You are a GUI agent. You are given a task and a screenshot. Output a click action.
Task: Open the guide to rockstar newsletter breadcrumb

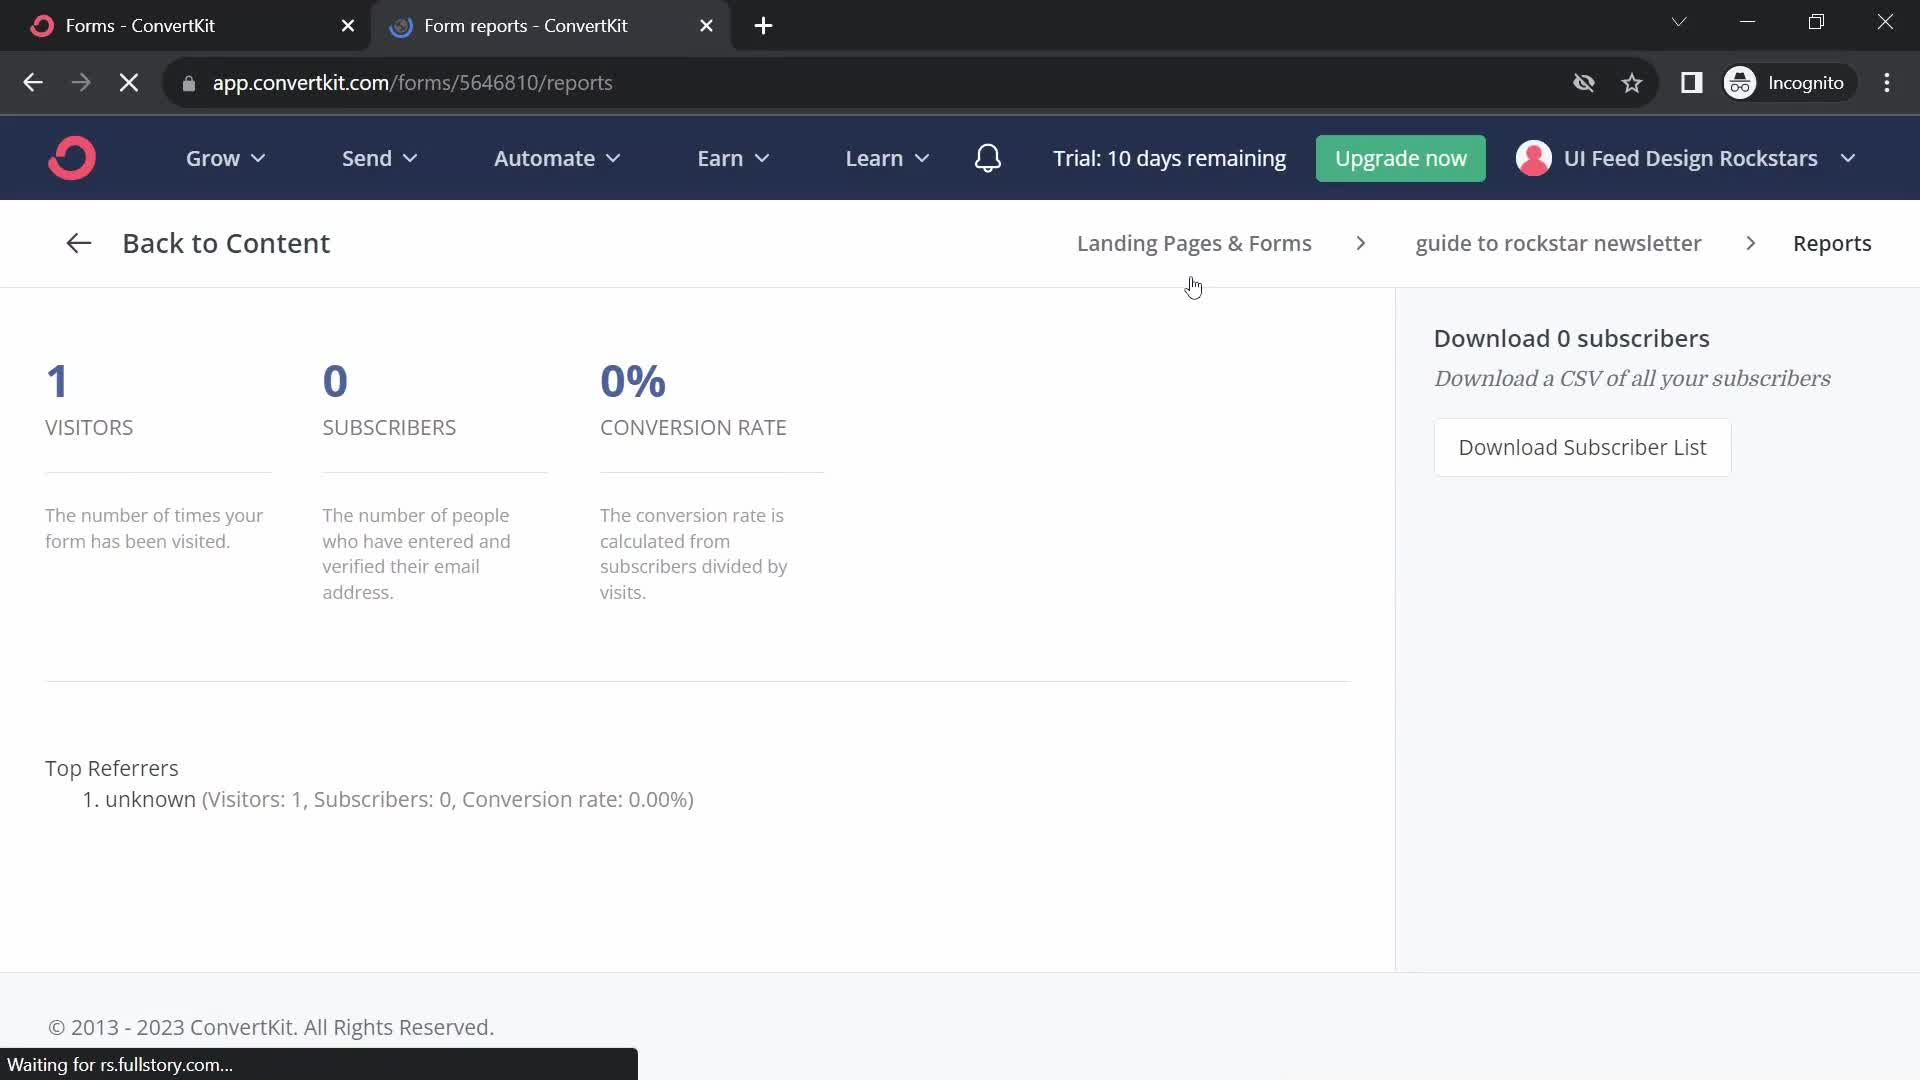tap(1558, 243)
